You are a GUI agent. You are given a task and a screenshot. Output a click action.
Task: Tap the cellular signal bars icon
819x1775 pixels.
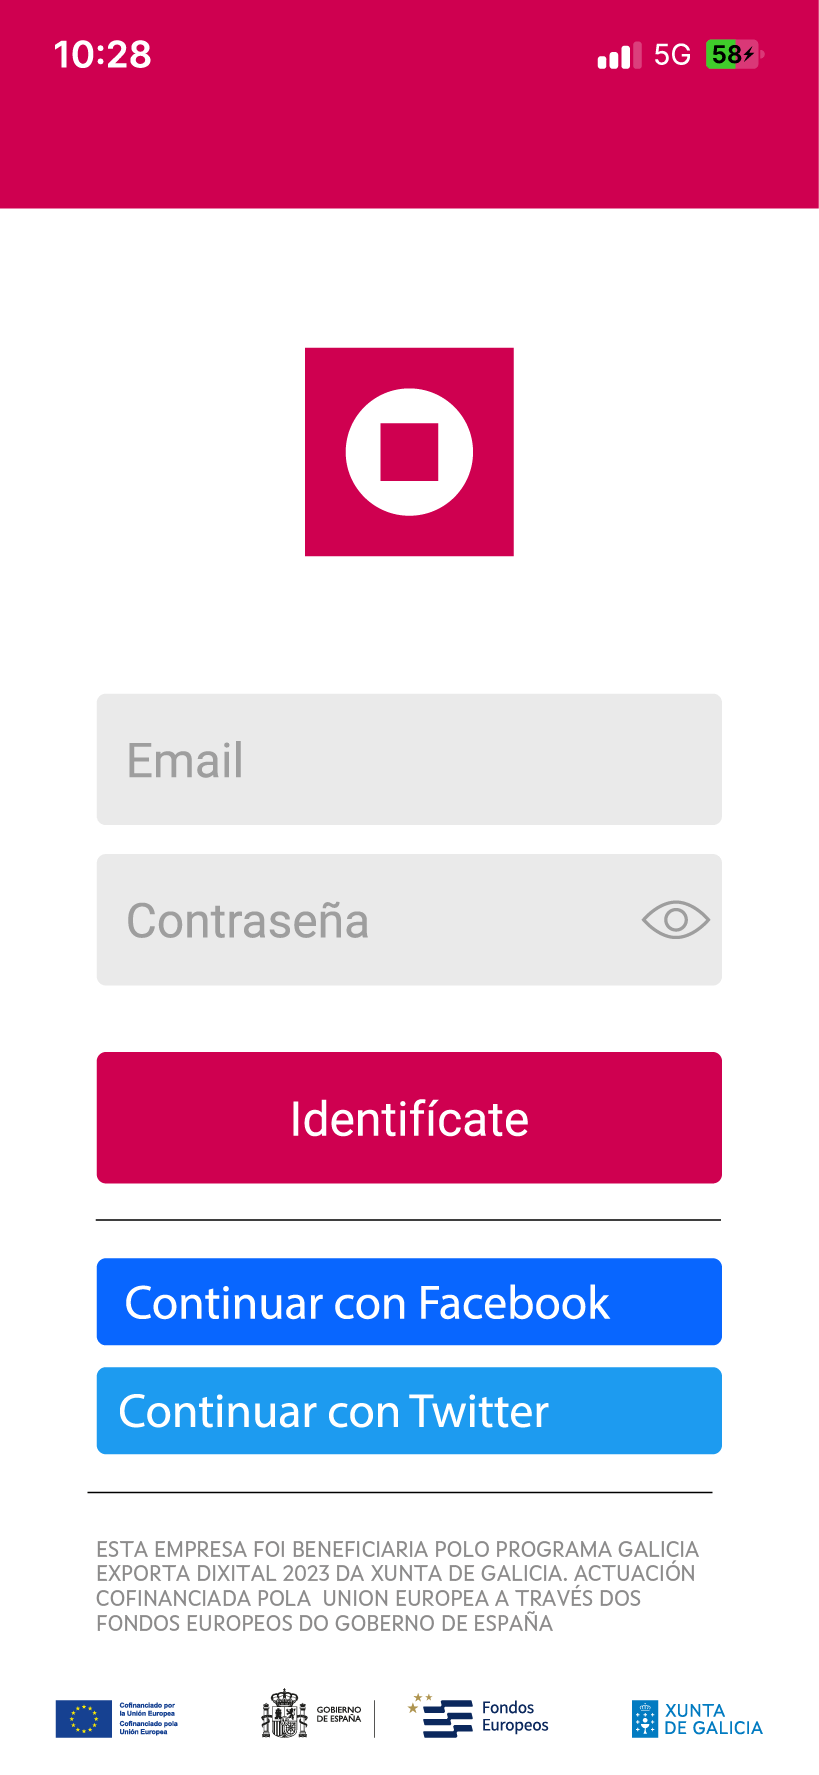pos(619,56)
